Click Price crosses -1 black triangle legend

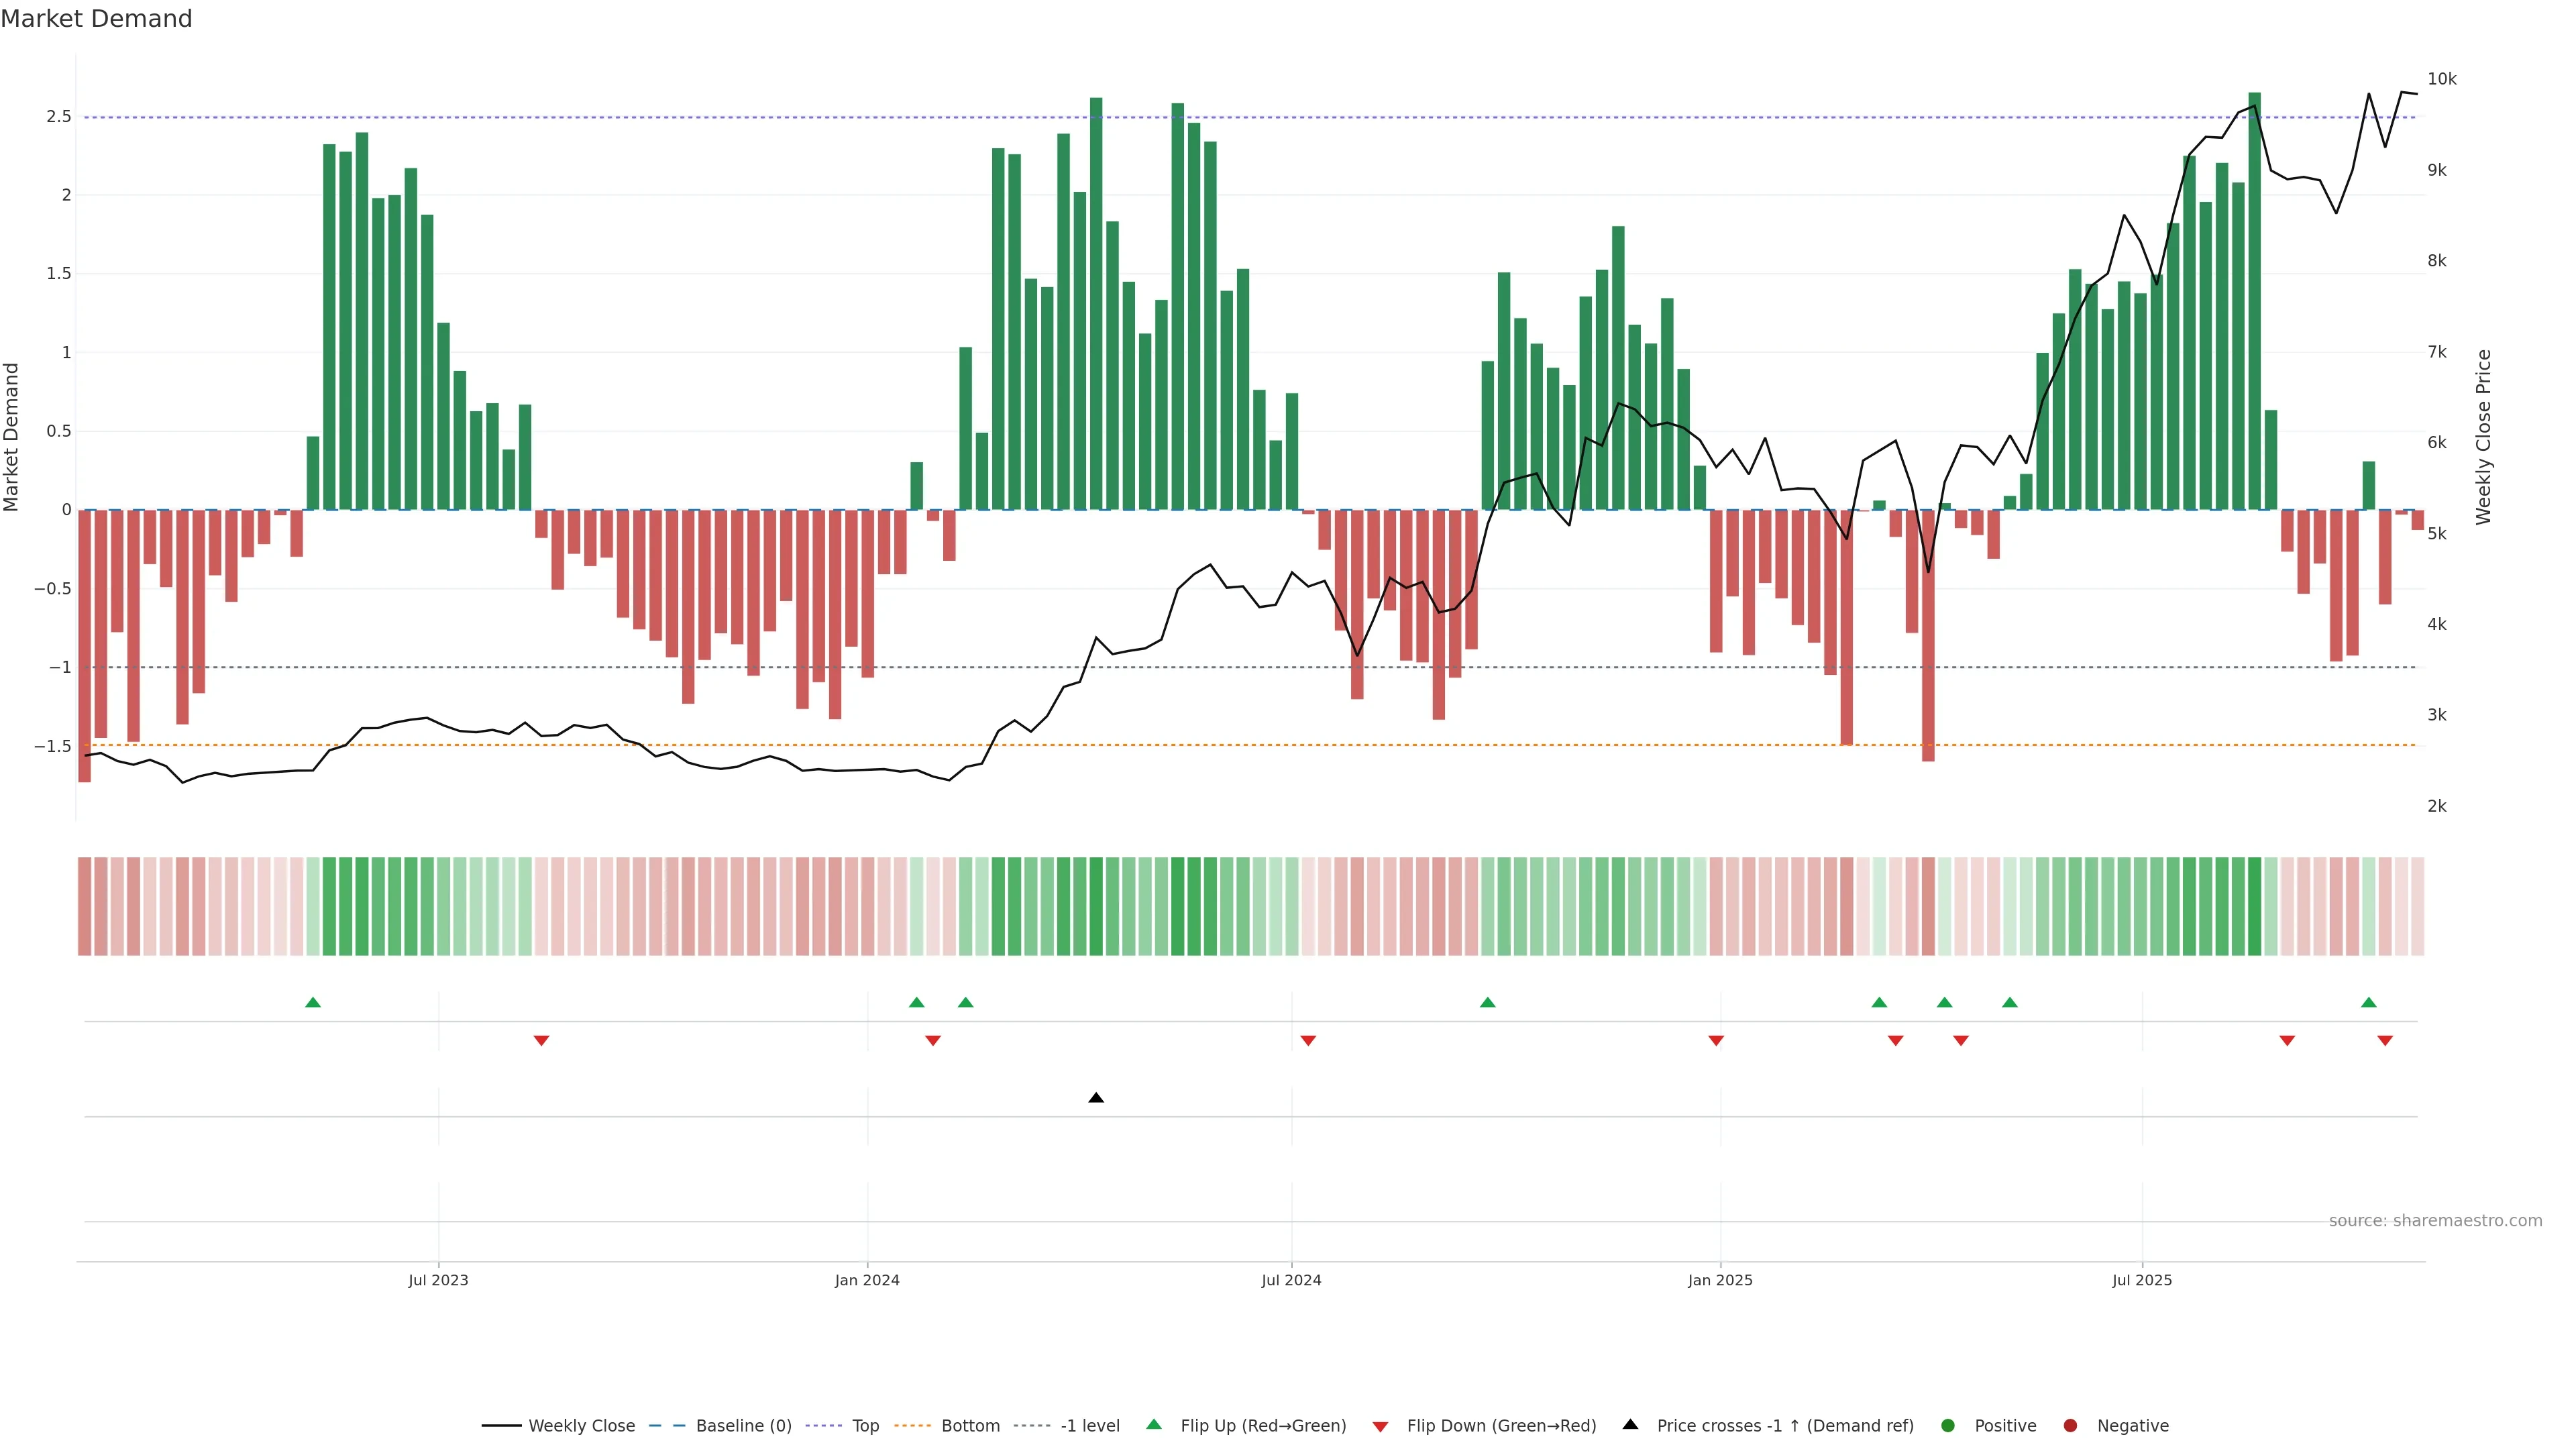tap(1630, 1424)
